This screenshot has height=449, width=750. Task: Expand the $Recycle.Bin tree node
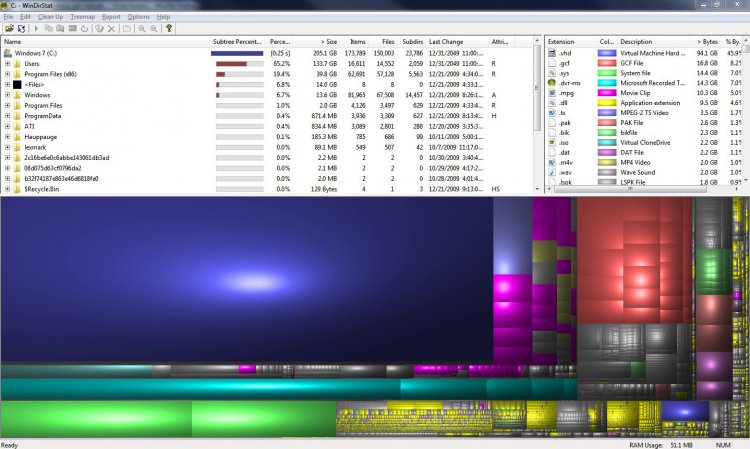click(7, 189)
